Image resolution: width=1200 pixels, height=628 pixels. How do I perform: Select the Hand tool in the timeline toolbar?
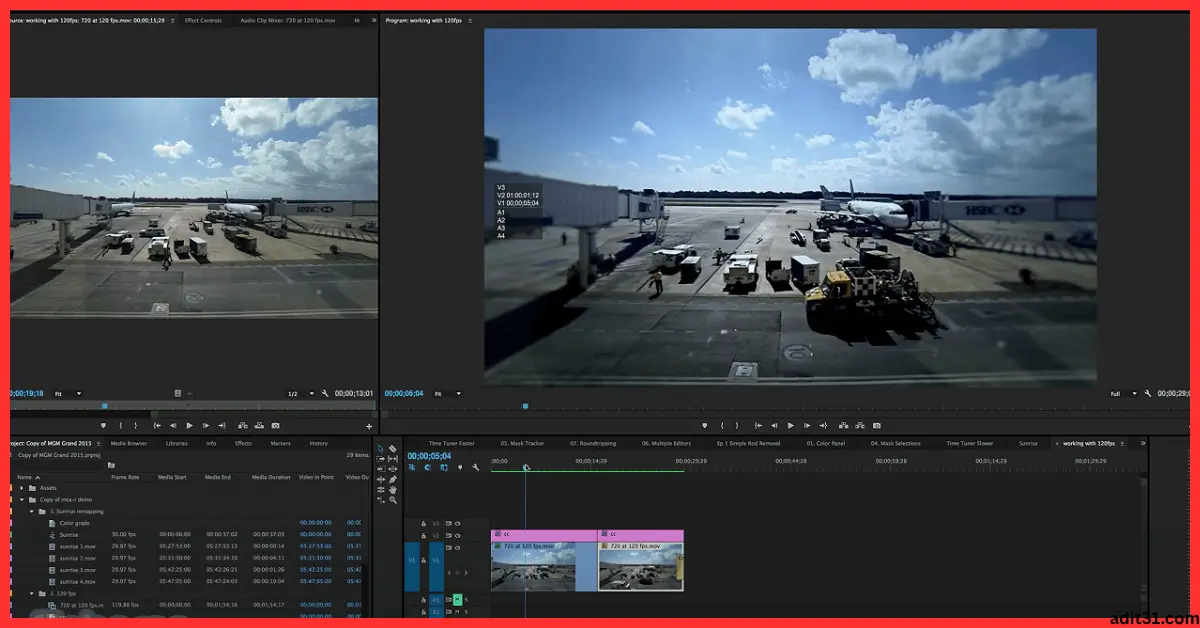(x=392, y=490)
